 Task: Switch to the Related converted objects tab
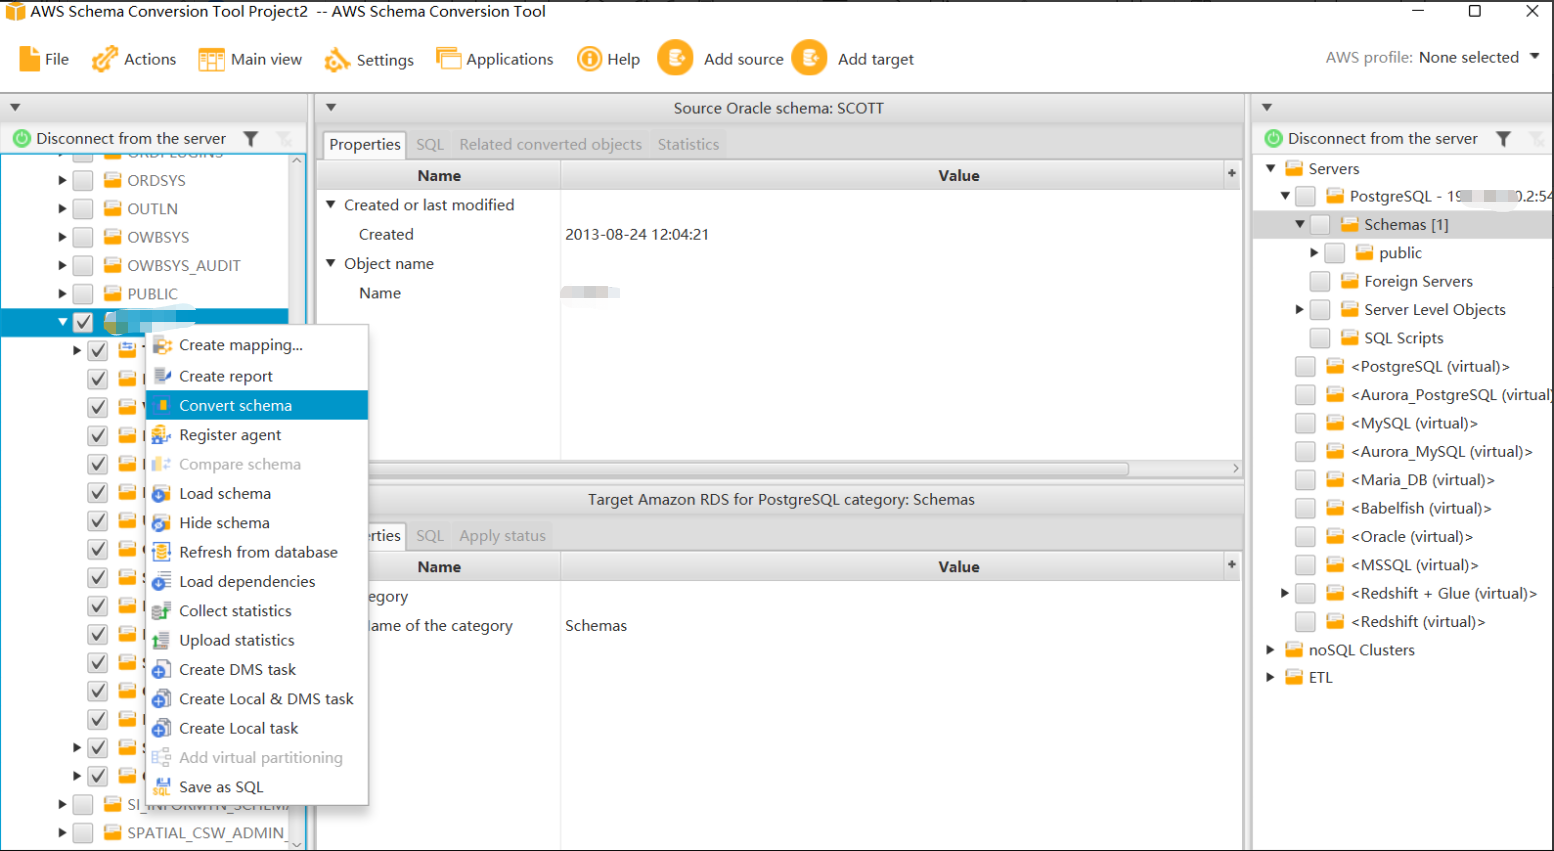coord(550,144)
